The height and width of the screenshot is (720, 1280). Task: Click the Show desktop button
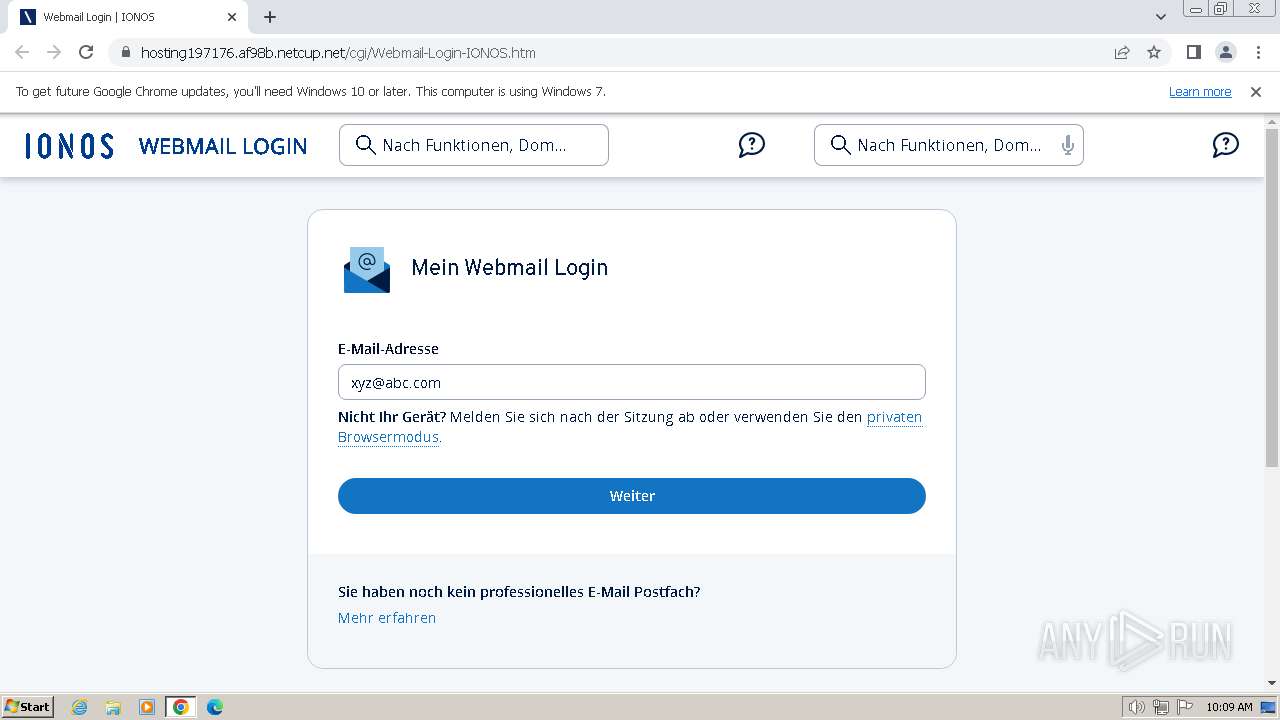pos(1268,707)
